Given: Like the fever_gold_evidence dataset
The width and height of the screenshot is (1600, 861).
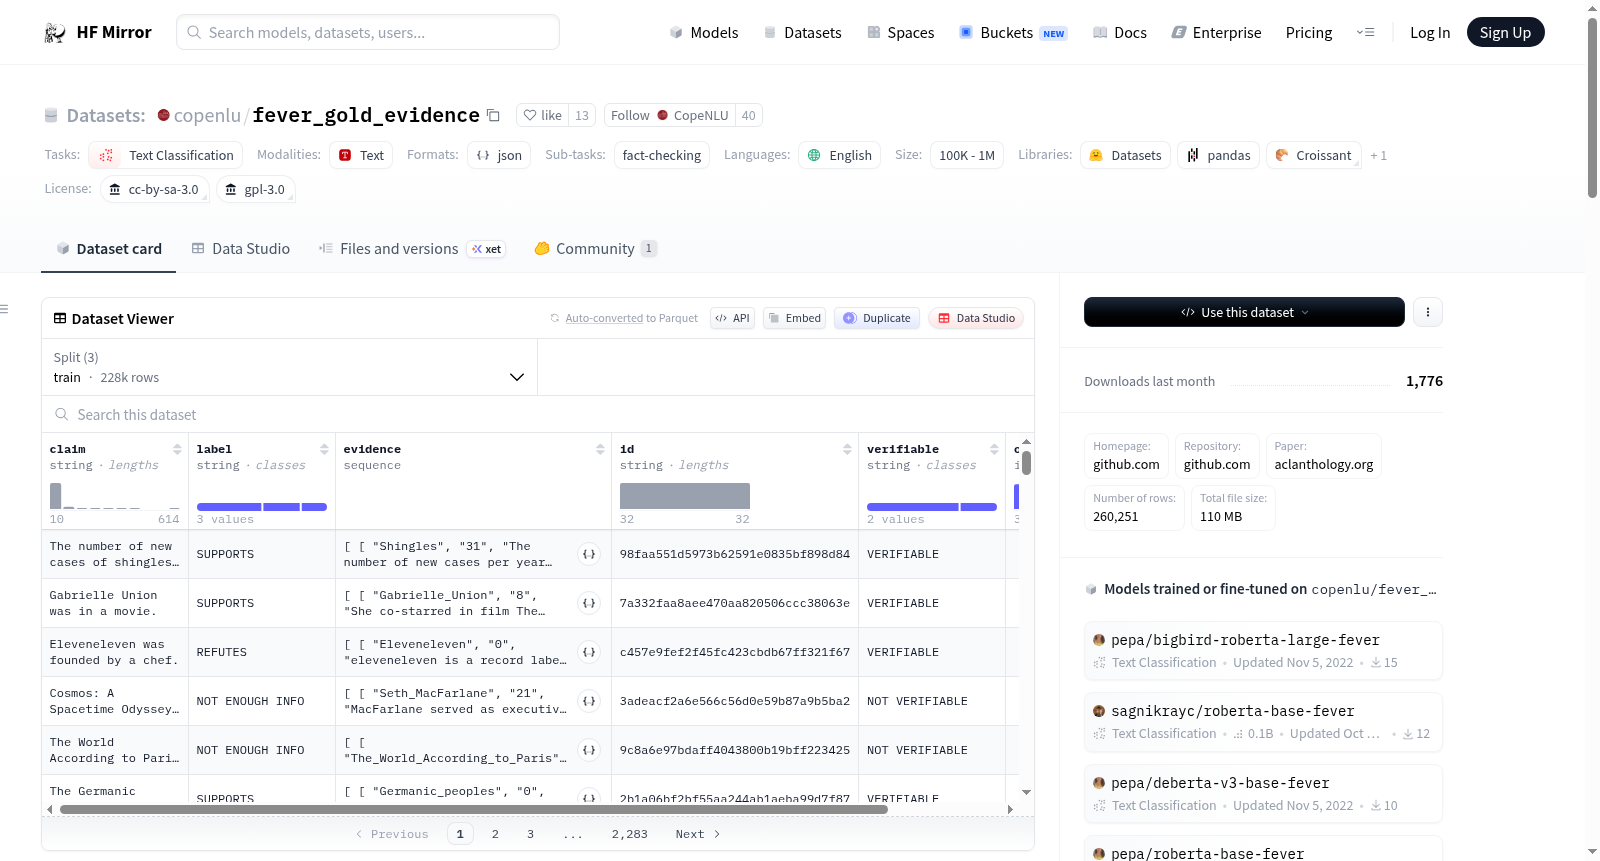Looking at the screenshot, I should click(x=543, y=115).
